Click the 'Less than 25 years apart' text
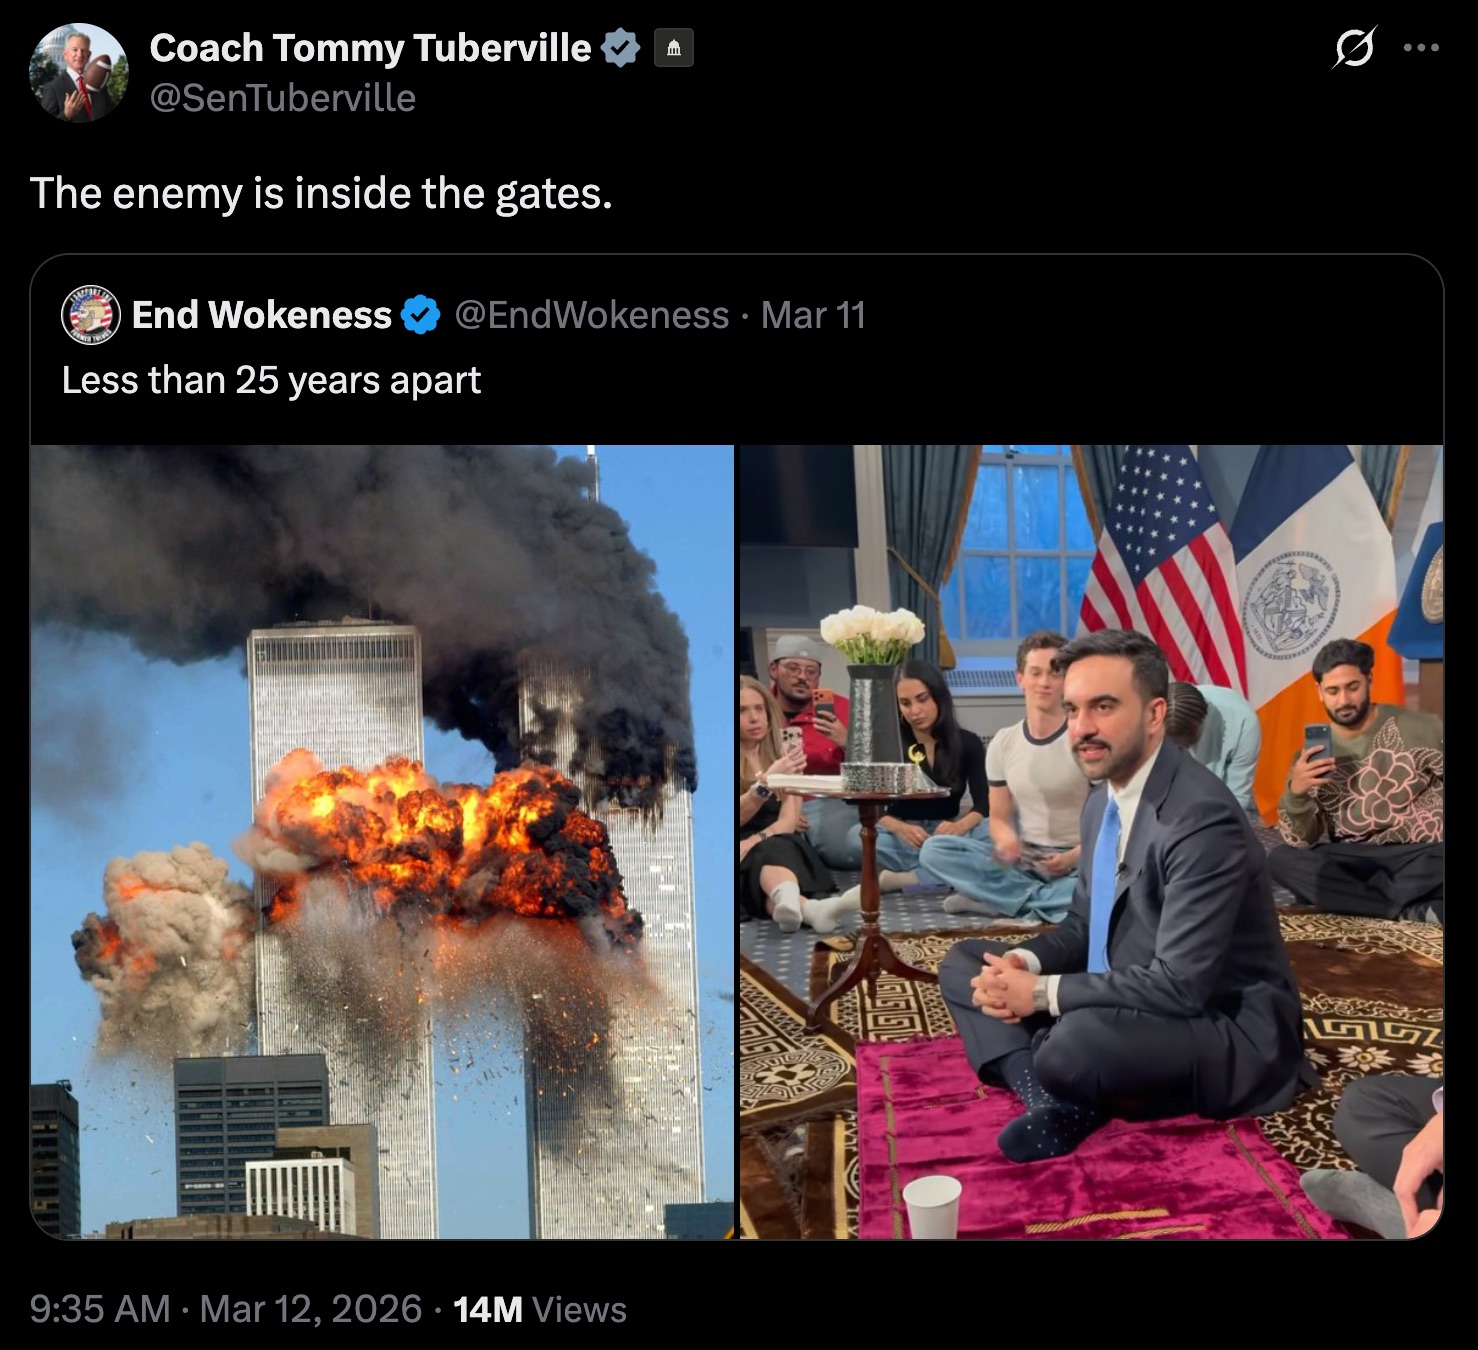 [272, 379]
